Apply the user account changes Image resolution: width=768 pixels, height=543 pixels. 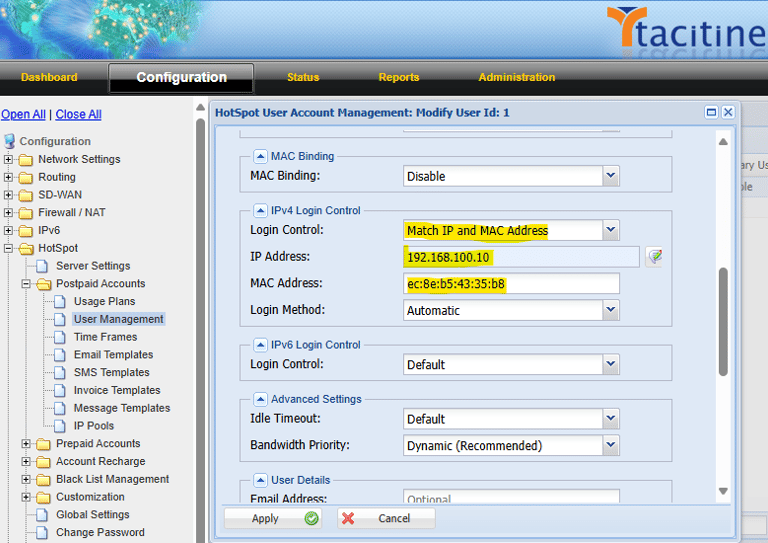point(273,518)
